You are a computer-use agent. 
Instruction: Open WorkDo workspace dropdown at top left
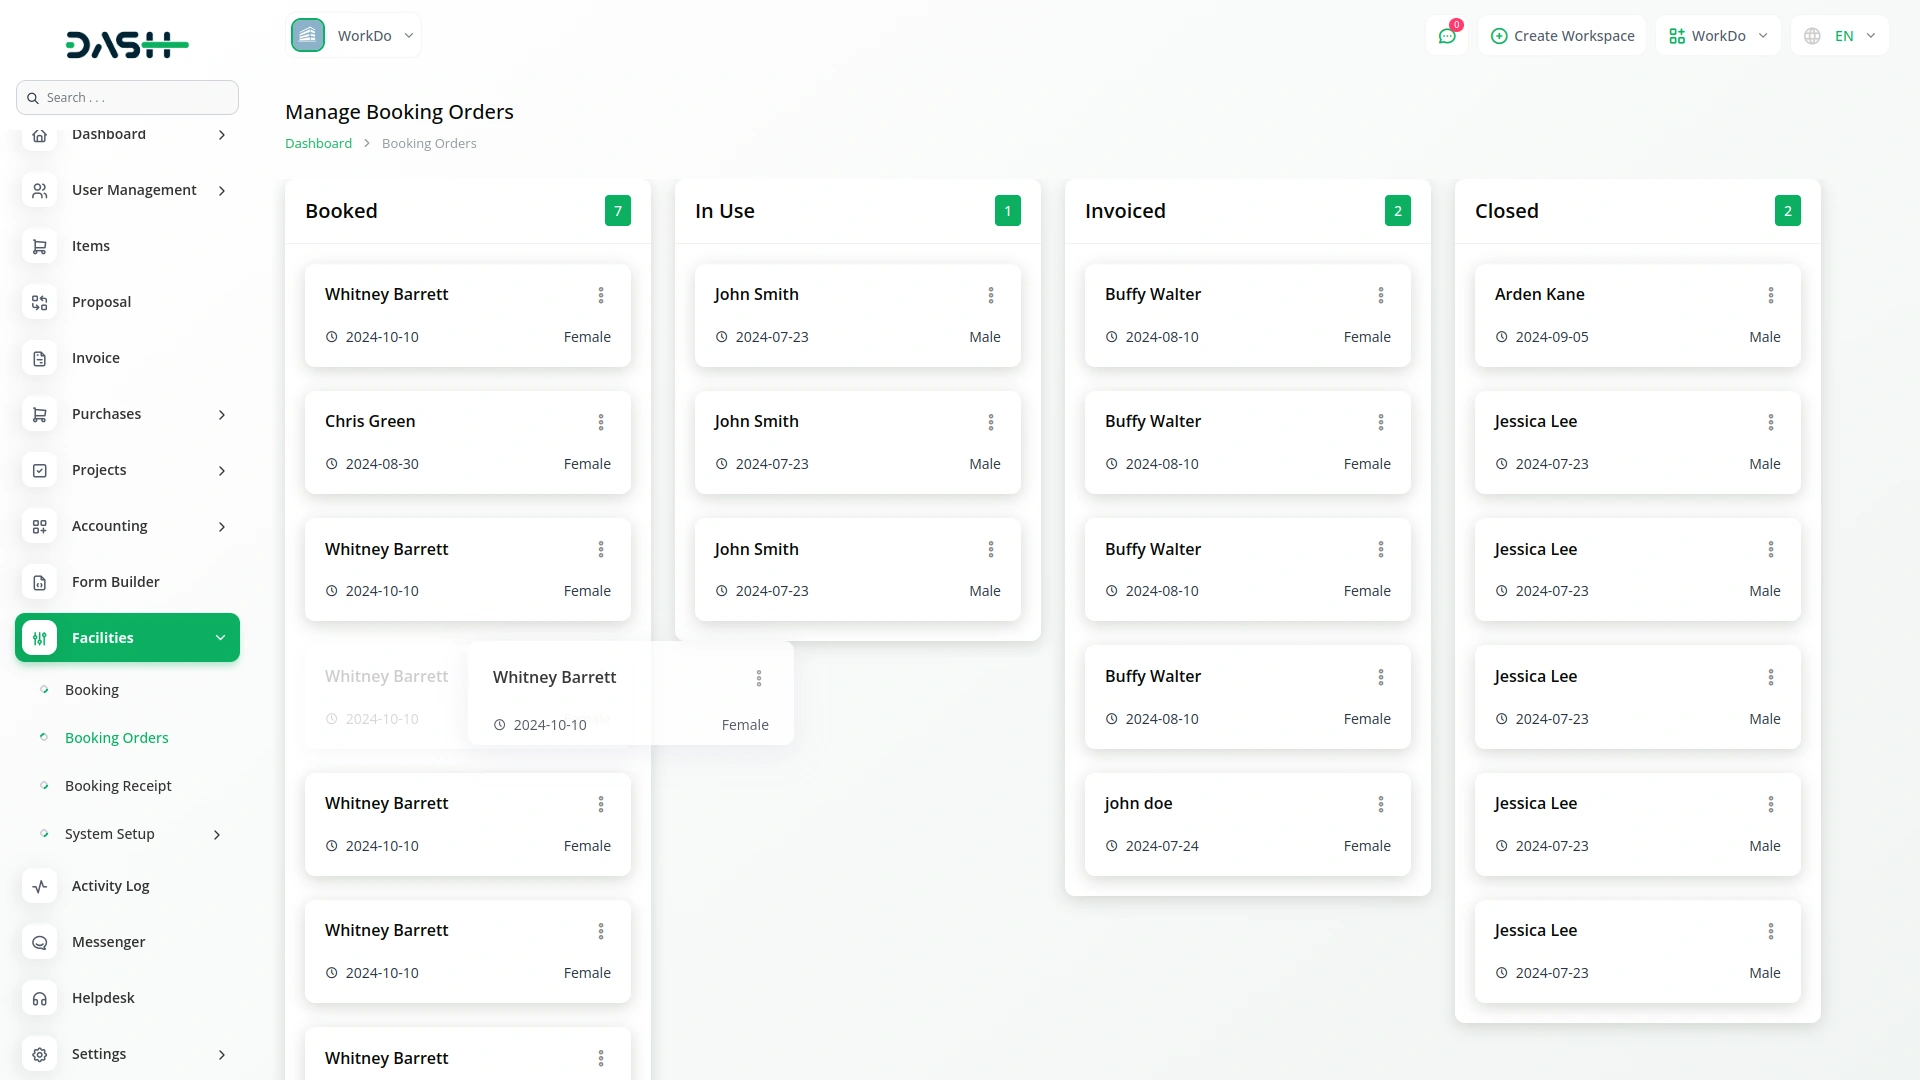(x=354, y=36)
